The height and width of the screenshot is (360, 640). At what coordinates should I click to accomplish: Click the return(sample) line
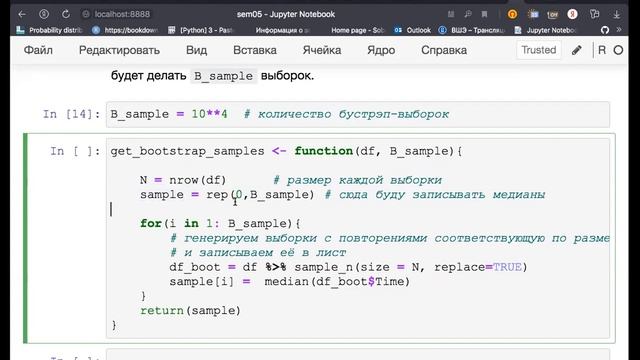tap(190, 311)
